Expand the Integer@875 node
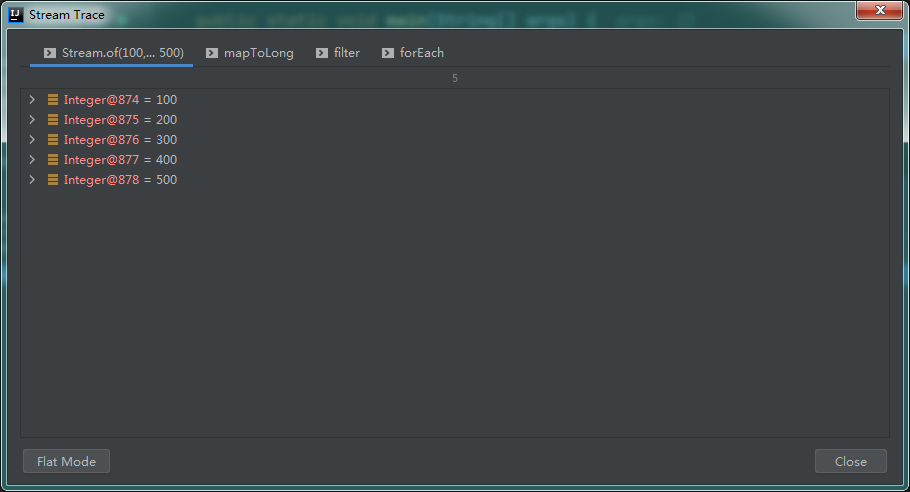The image size is (910, 492). click(x=32, y=120)
